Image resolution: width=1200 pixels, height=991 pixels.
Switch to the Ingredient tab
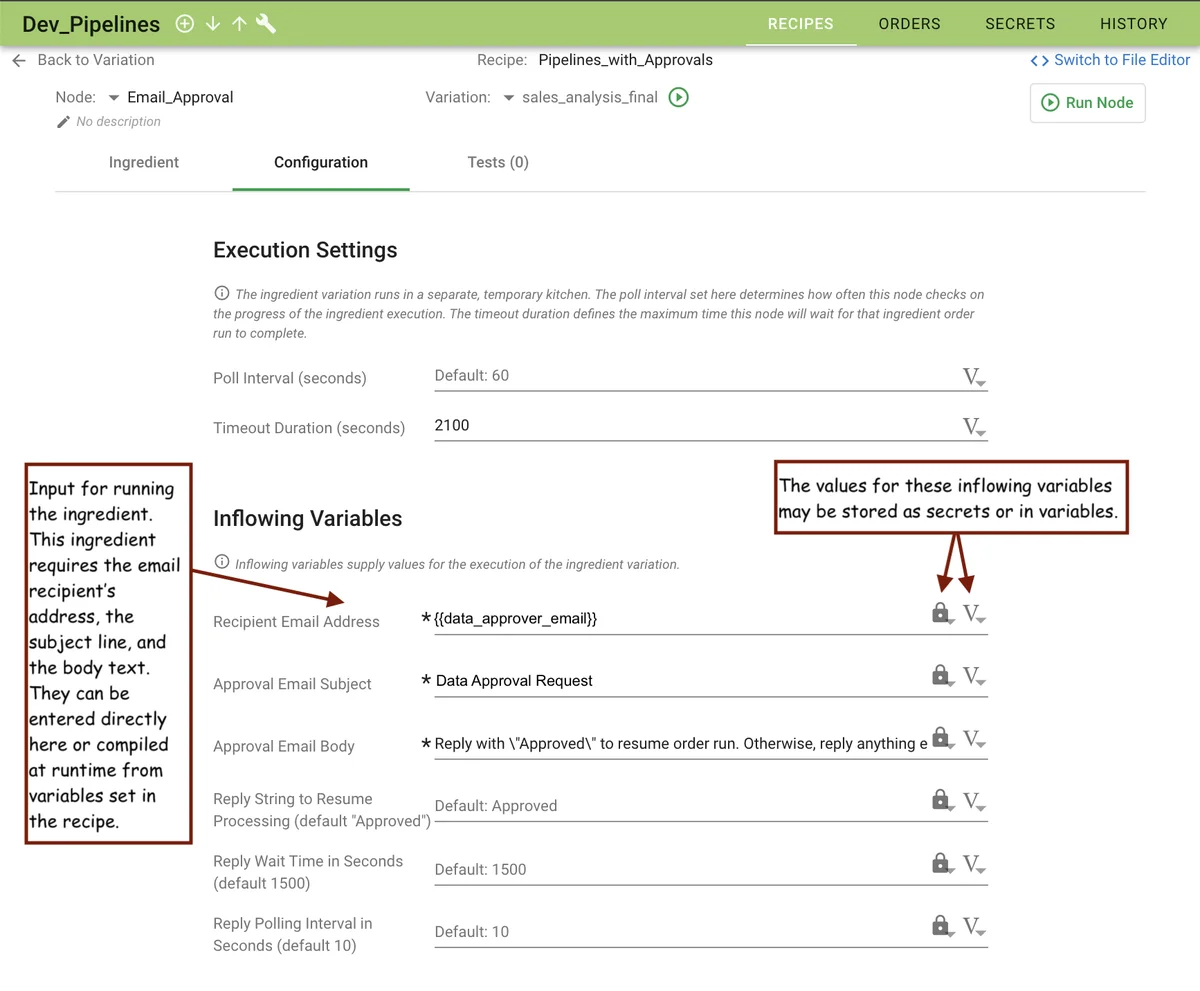144,162
